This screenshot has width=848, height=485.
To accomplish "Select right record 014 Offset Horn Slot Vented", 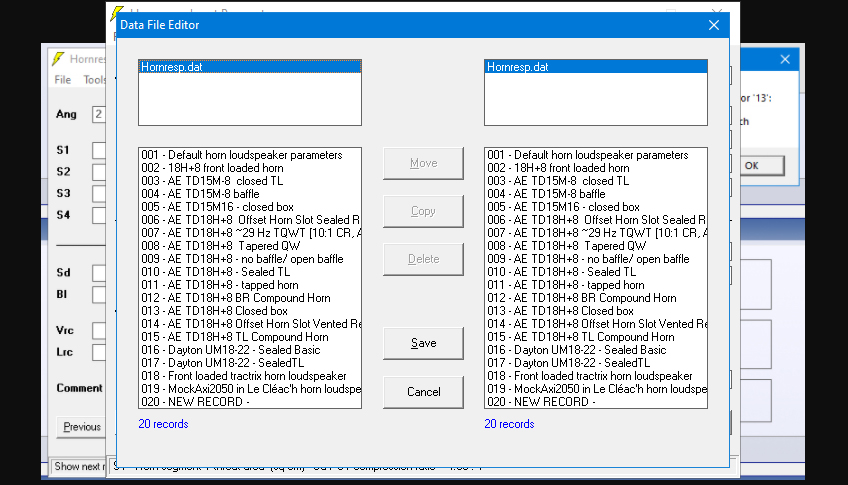I will [x=595, y=324].
